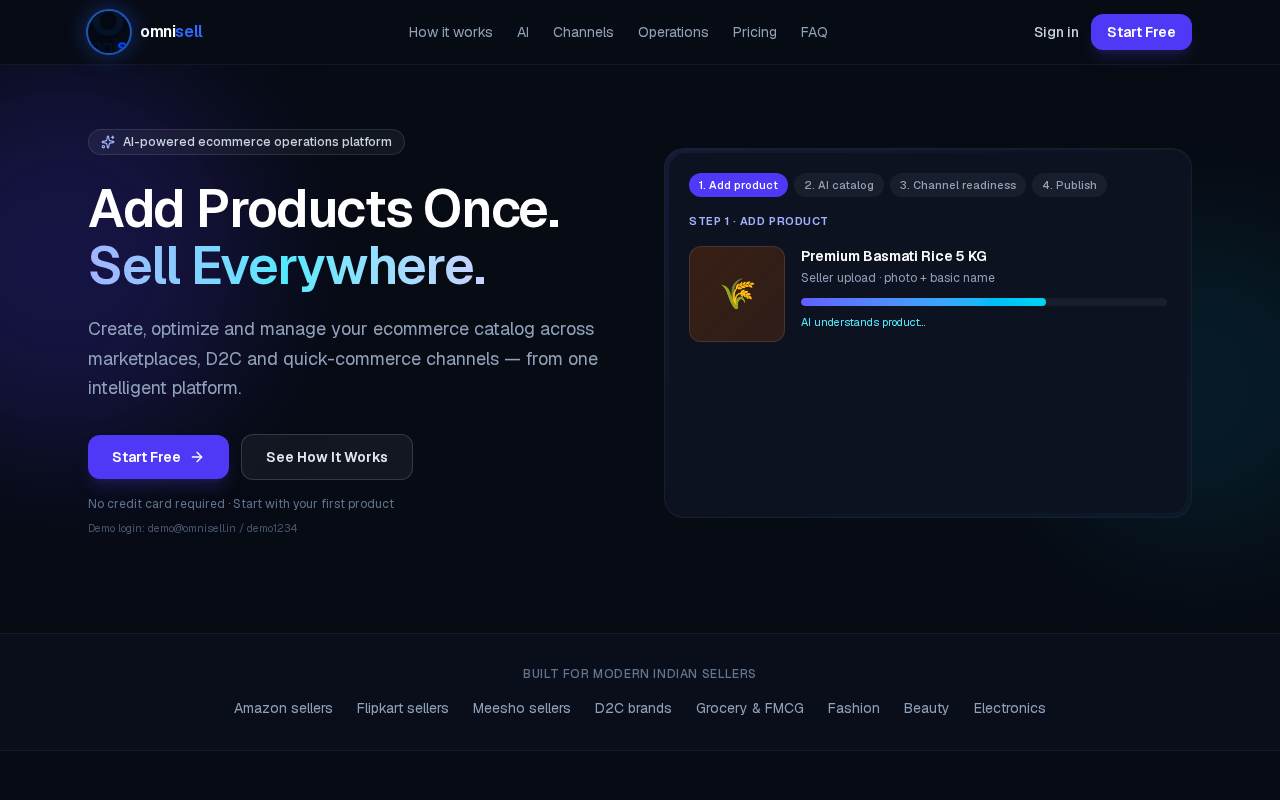
Task: Click the Flipkart sellers label
Action: [403, 708]
